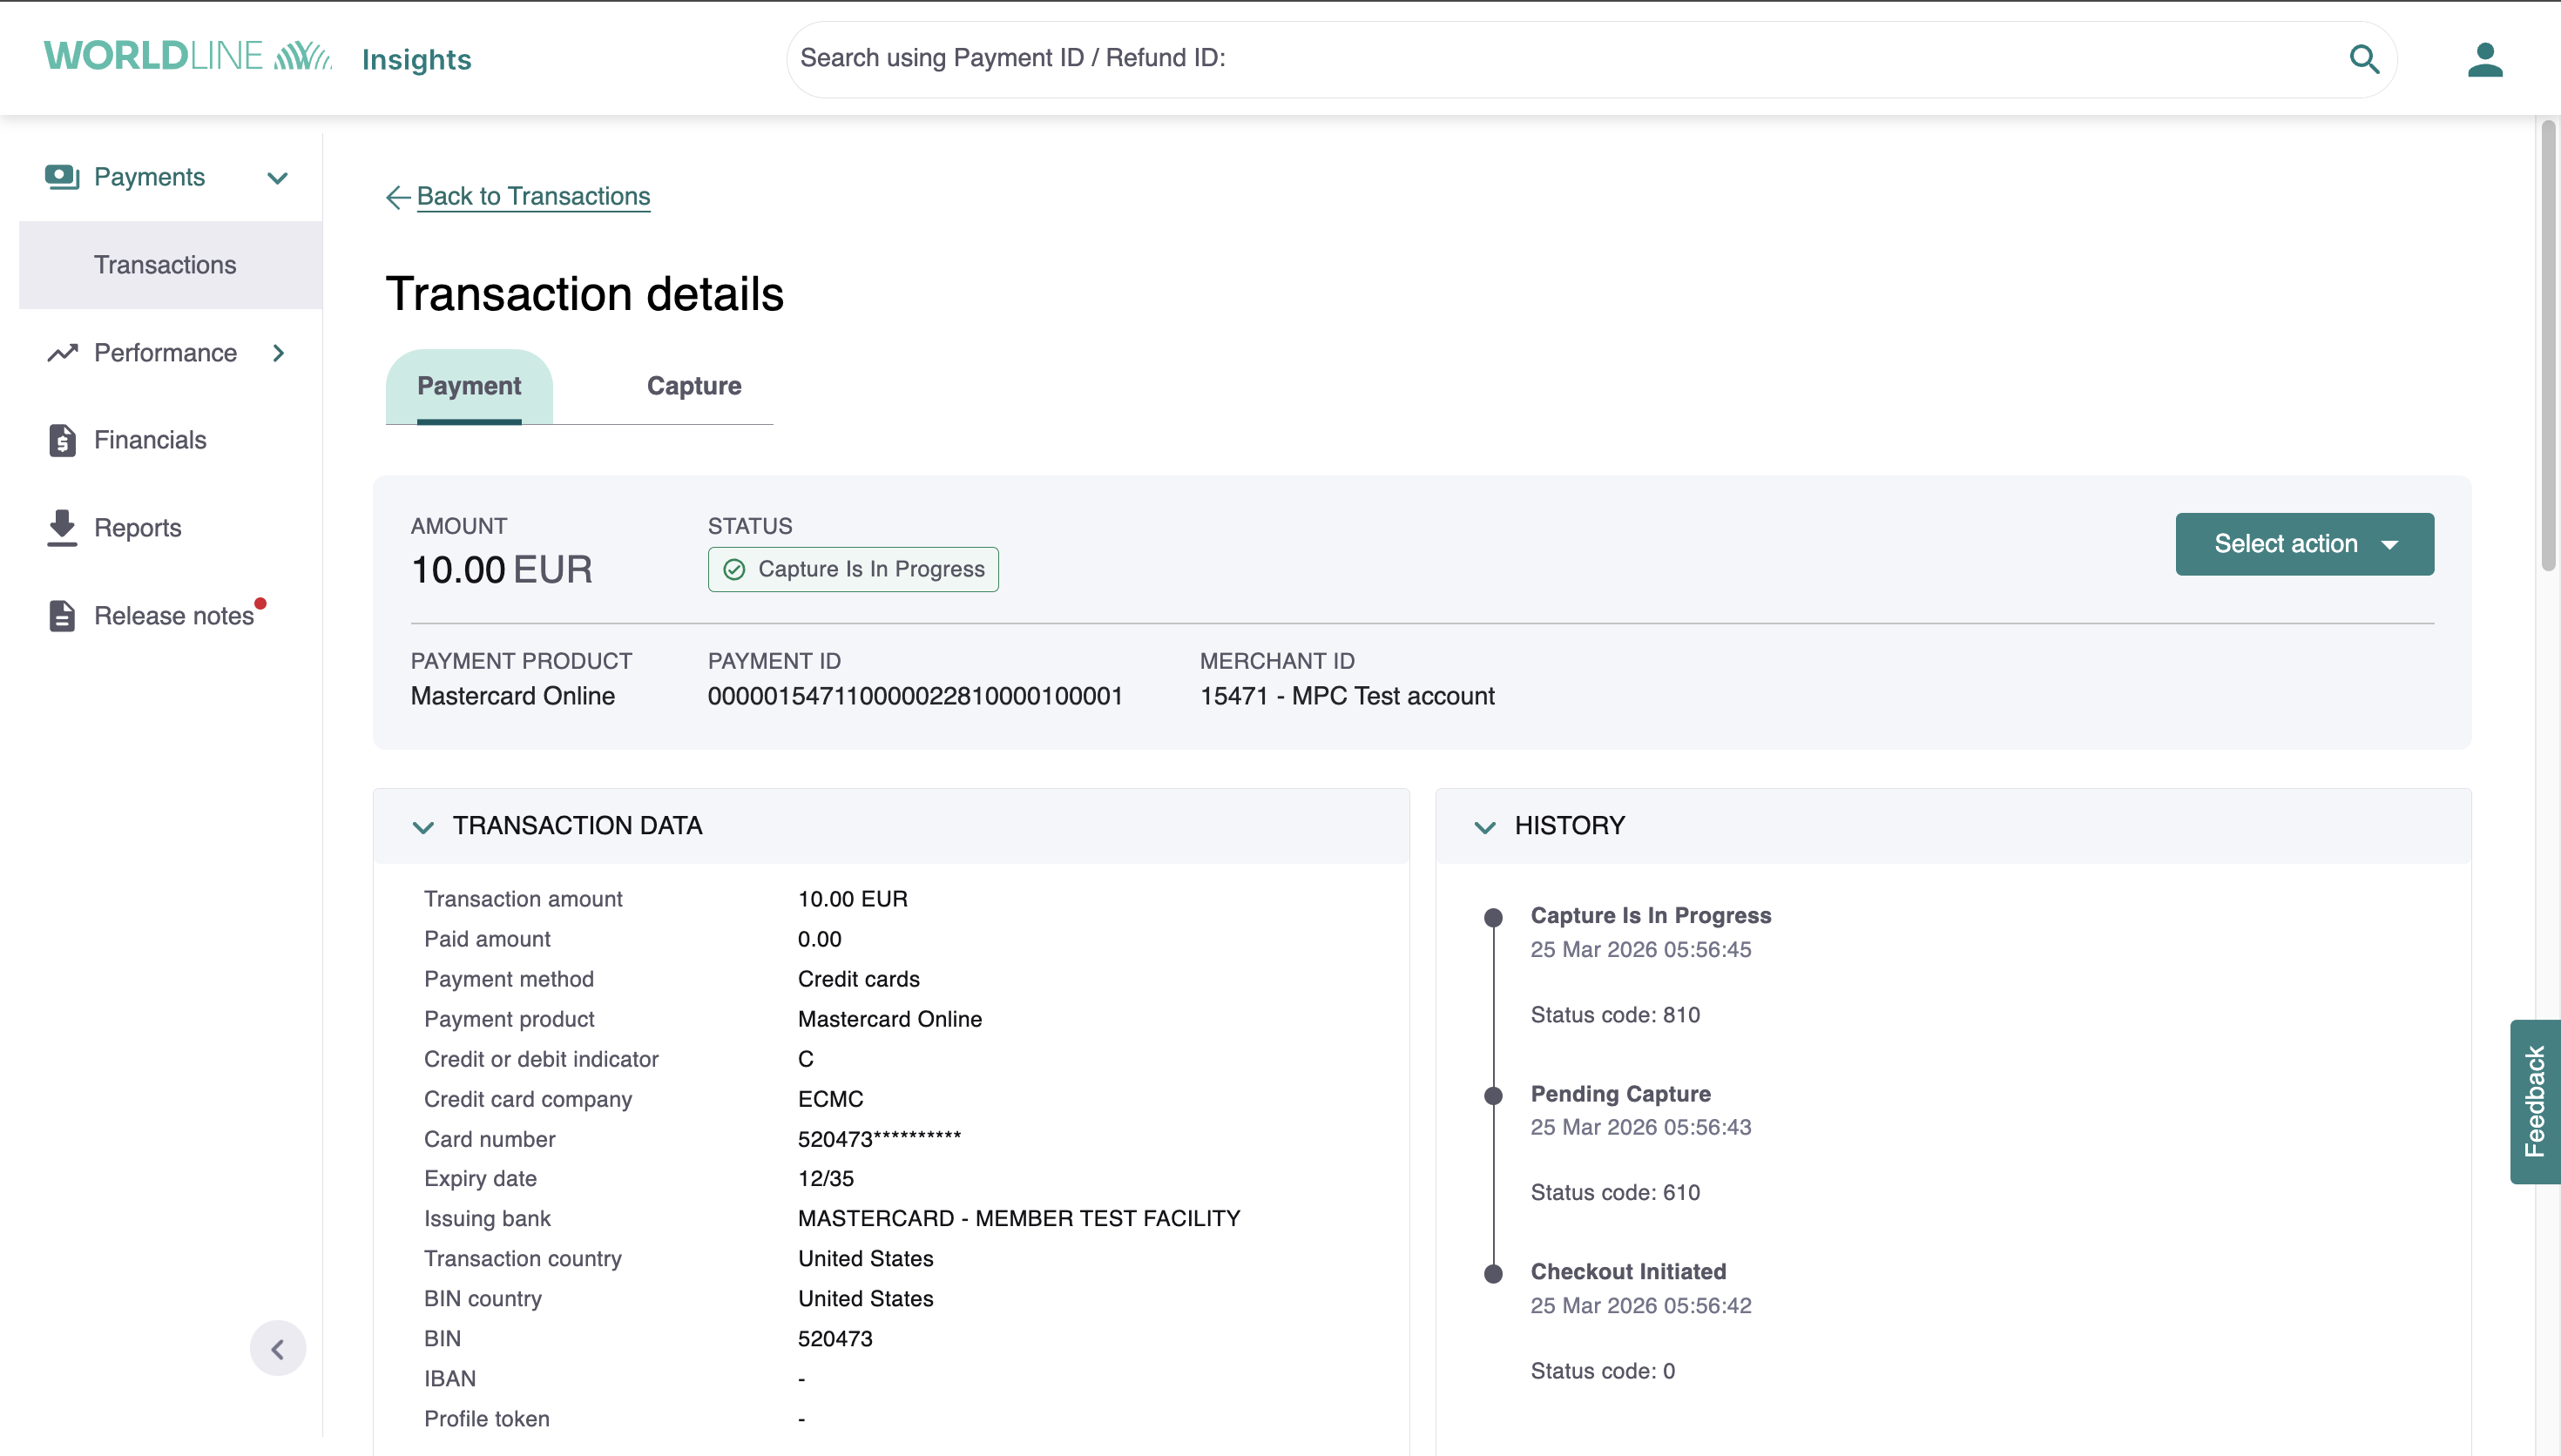Viewport: 2561px width, 1456px height.
Task: Open the Reports section
Action: click(x=138, y=528)
